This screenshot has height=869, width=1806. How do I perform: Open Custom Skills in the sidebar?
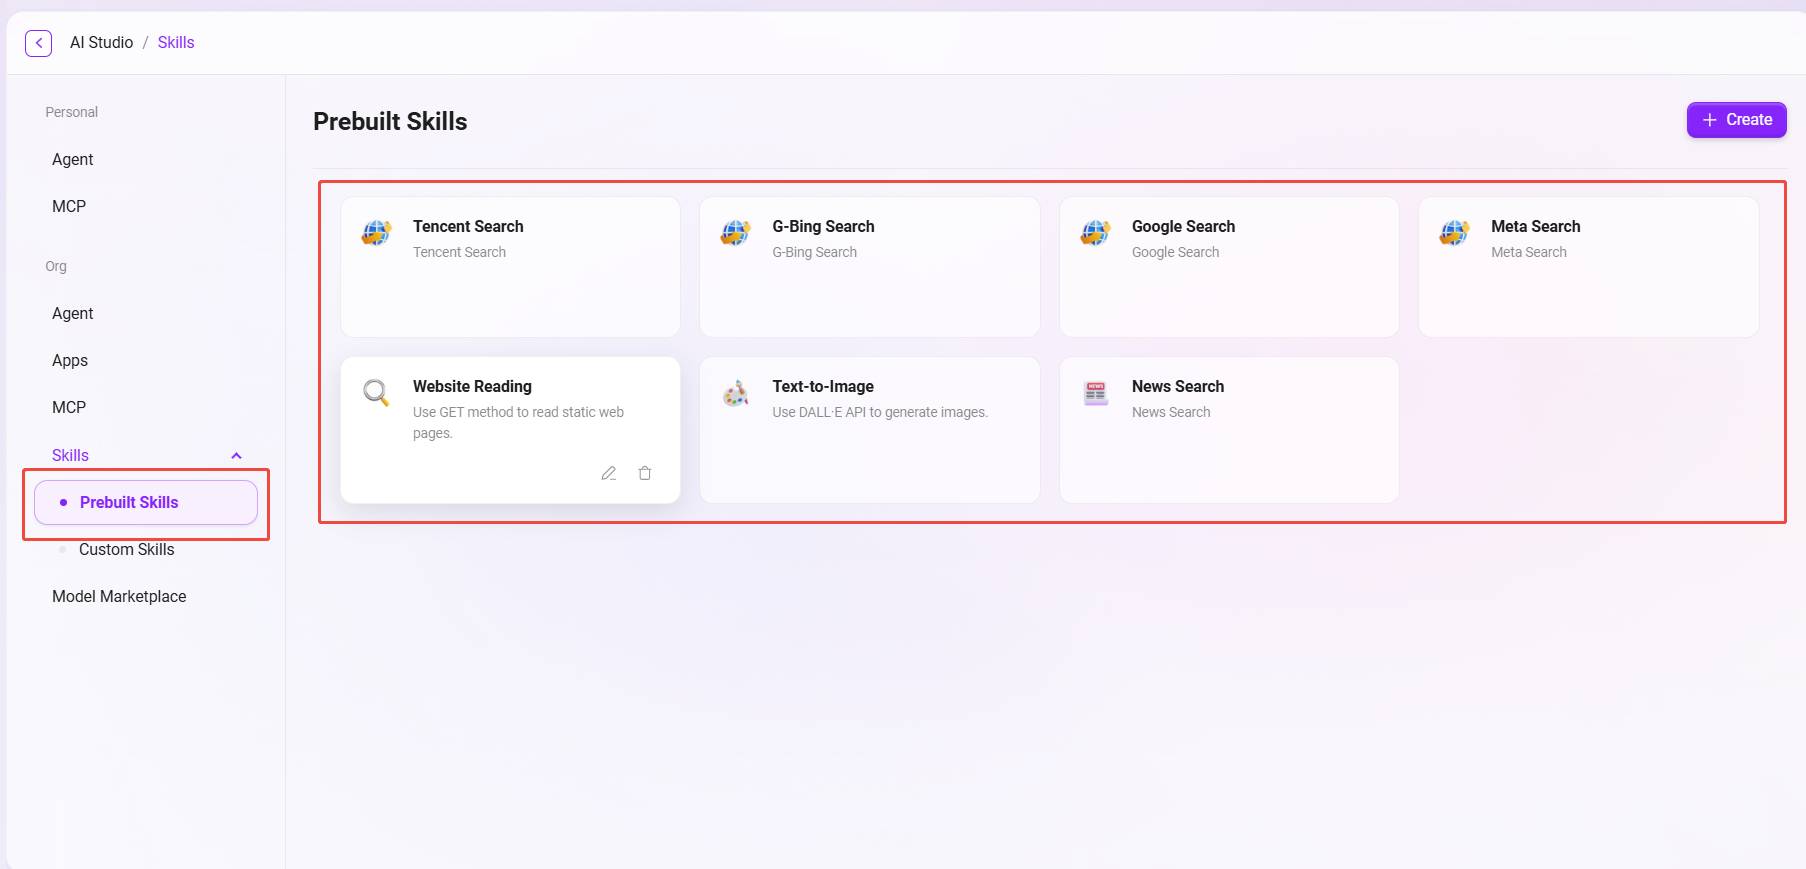(x=126, y=549)
